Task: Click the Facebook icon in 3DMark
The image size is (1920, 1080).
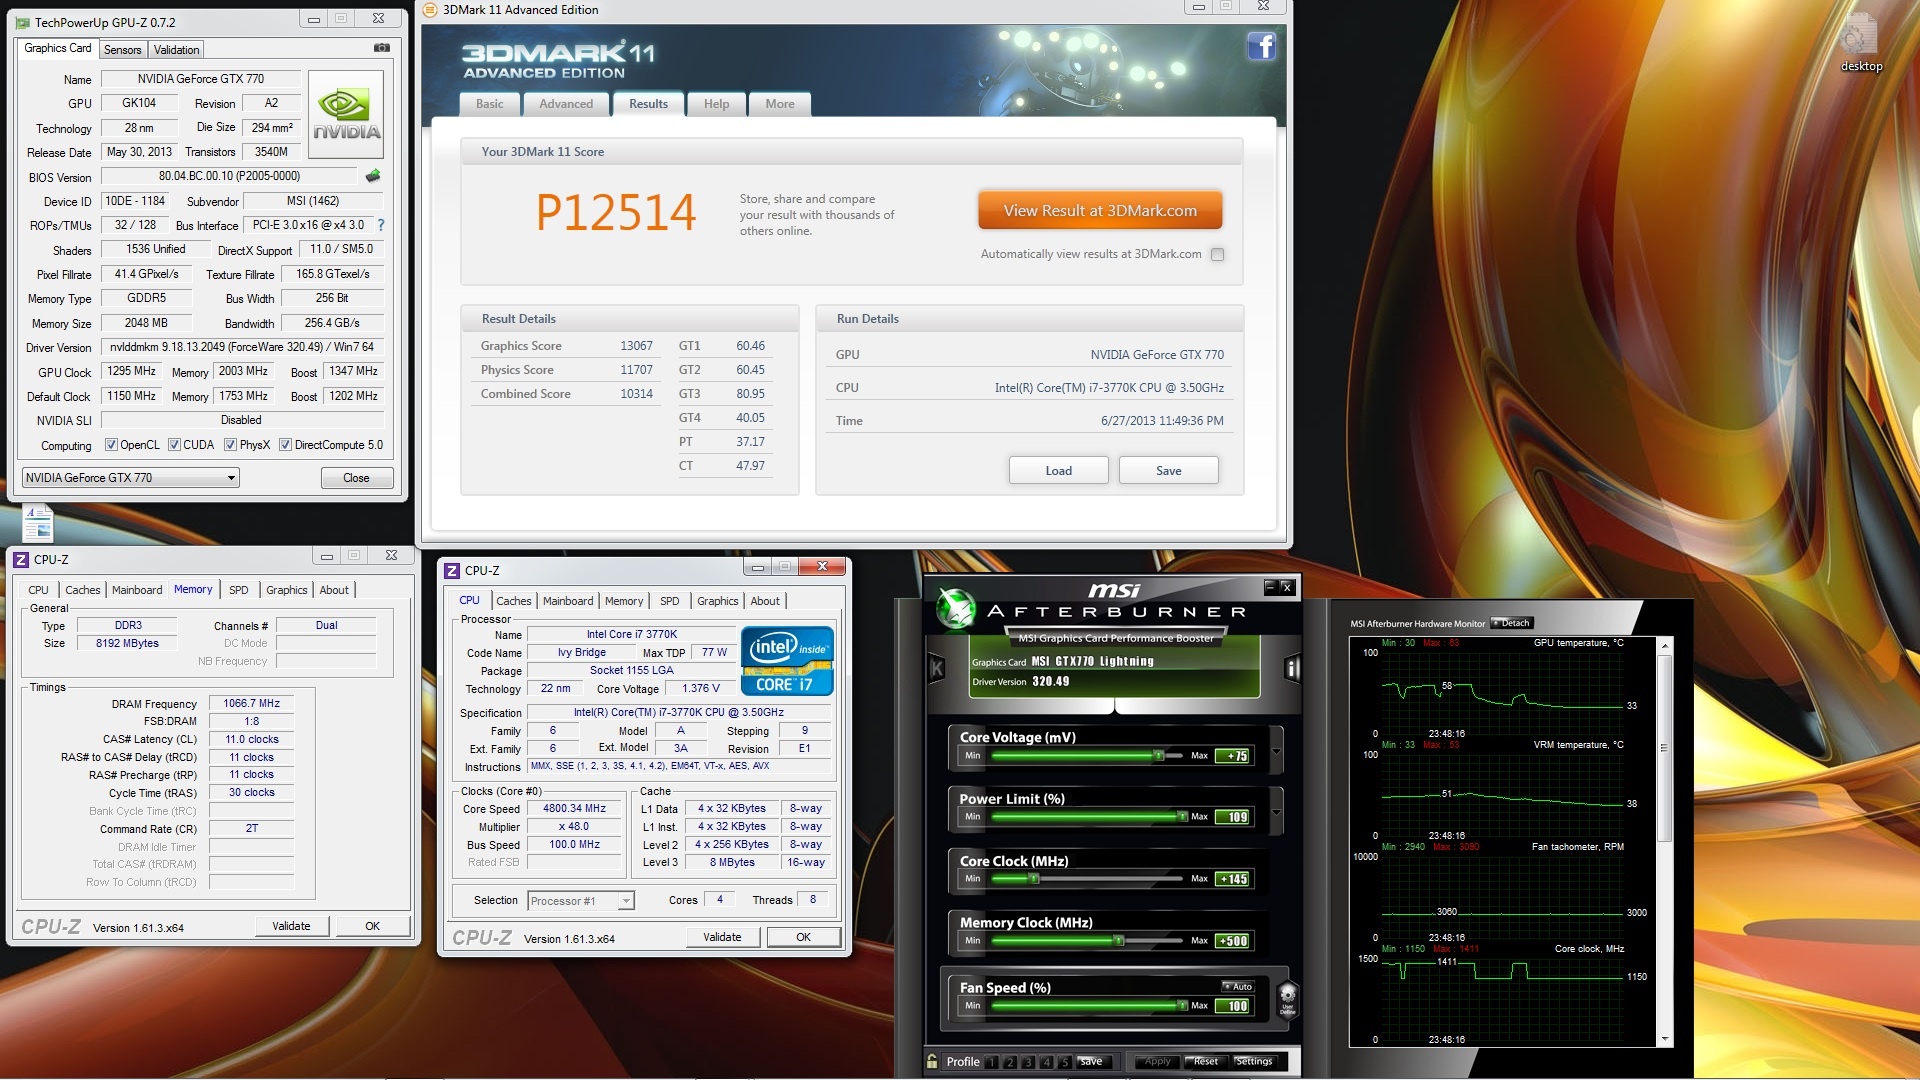Action: point(1261,46)
